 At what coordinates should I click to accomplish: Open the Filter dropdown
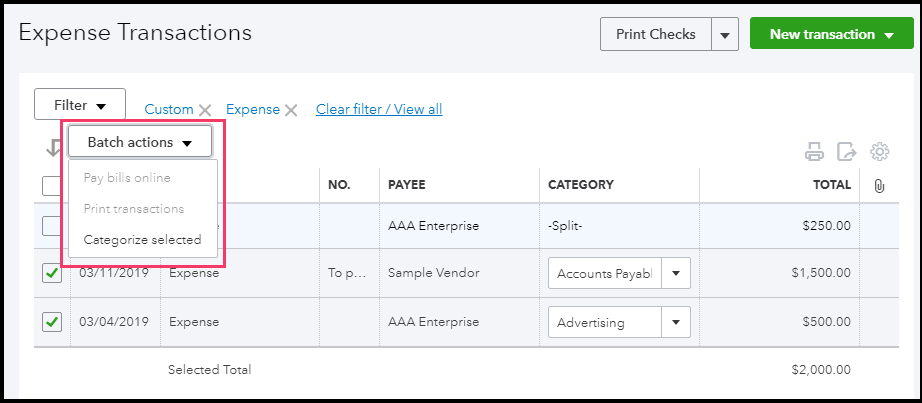pos(79,105)
